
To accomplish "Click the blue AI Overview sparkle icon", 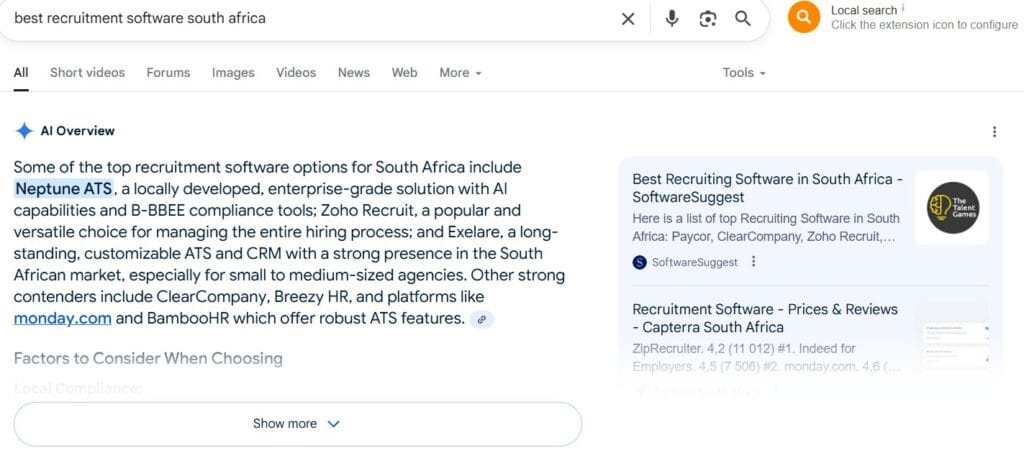I will pyautogui.click(x=25, y=131).
